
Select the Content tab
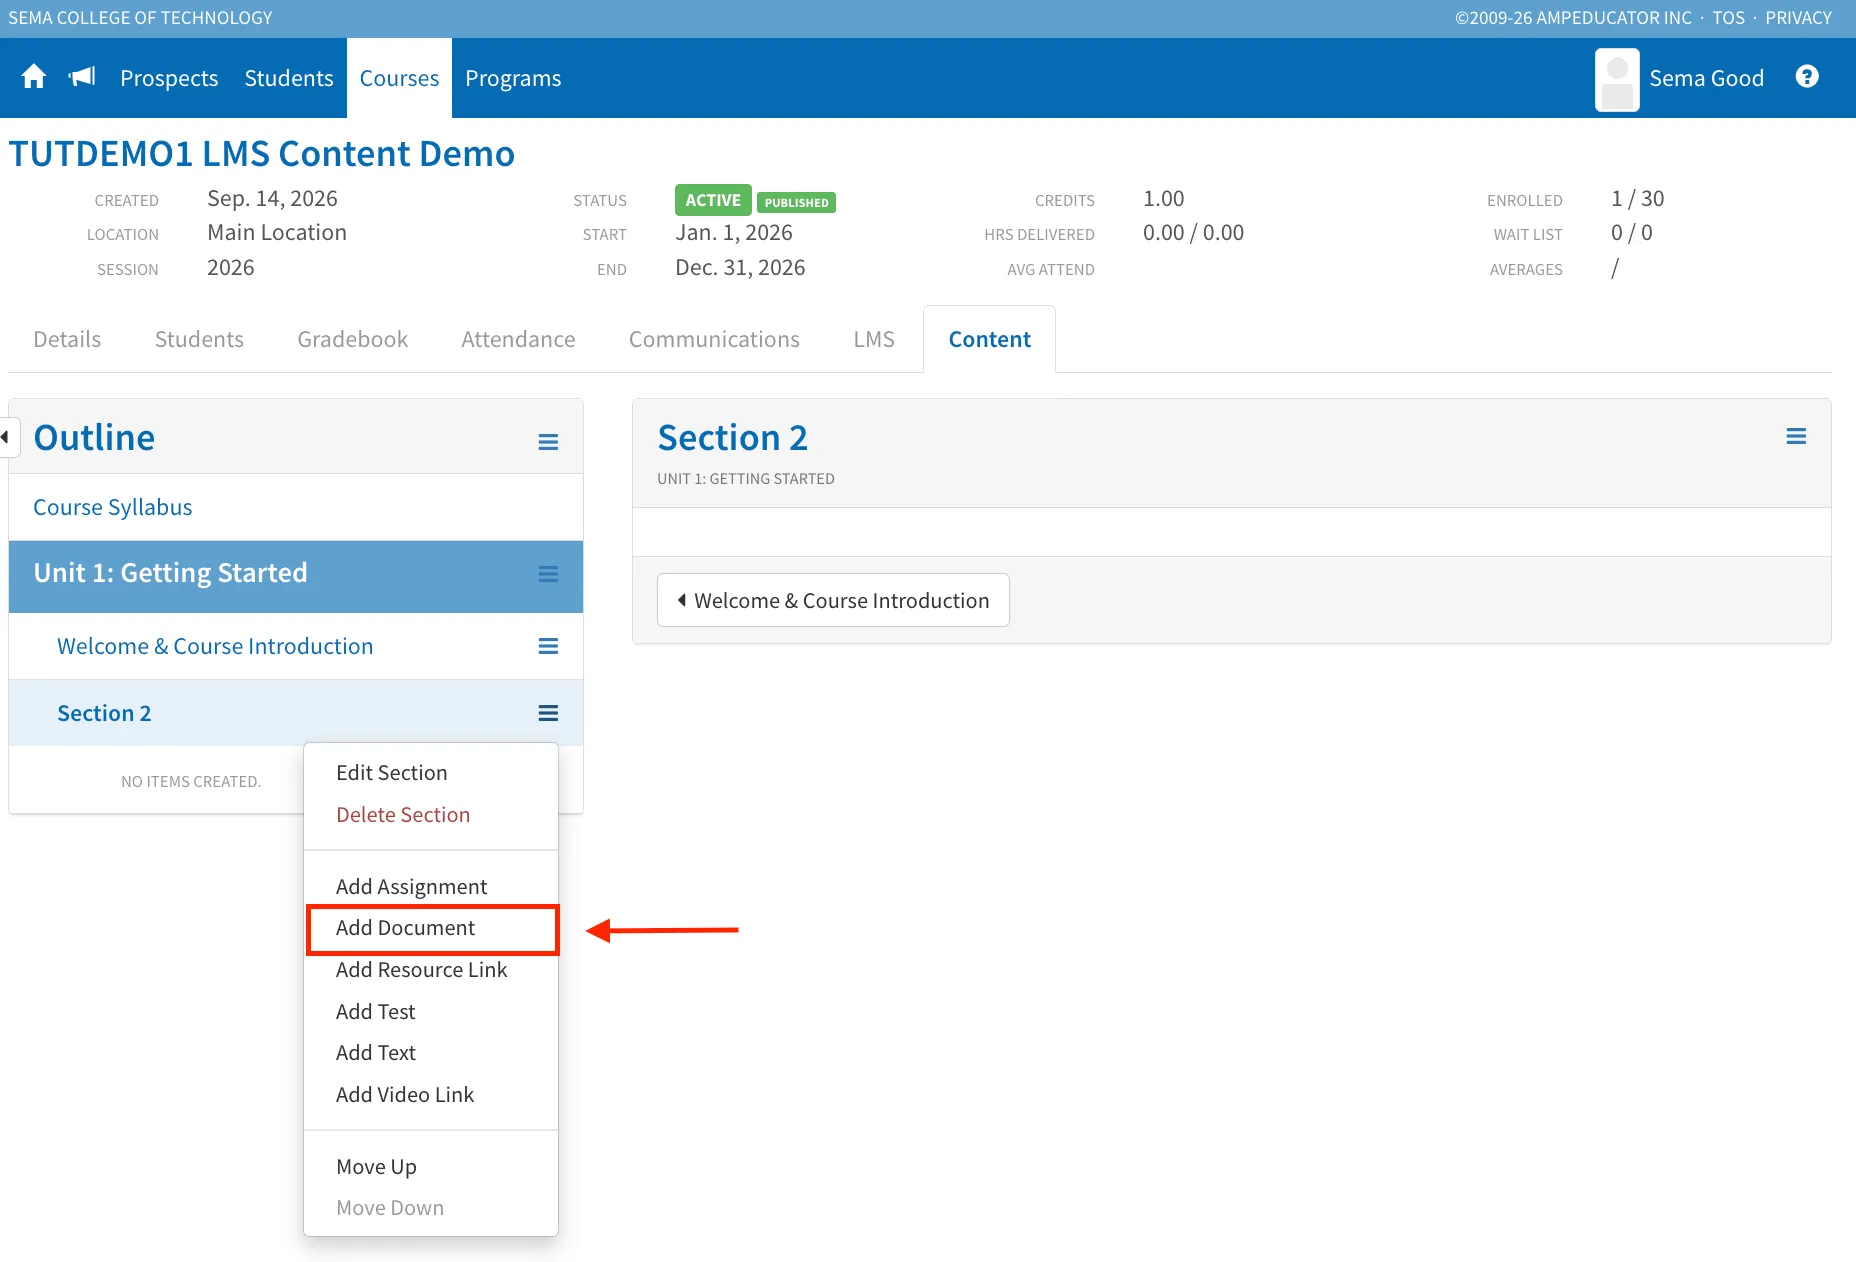click(x=989, y=339)
